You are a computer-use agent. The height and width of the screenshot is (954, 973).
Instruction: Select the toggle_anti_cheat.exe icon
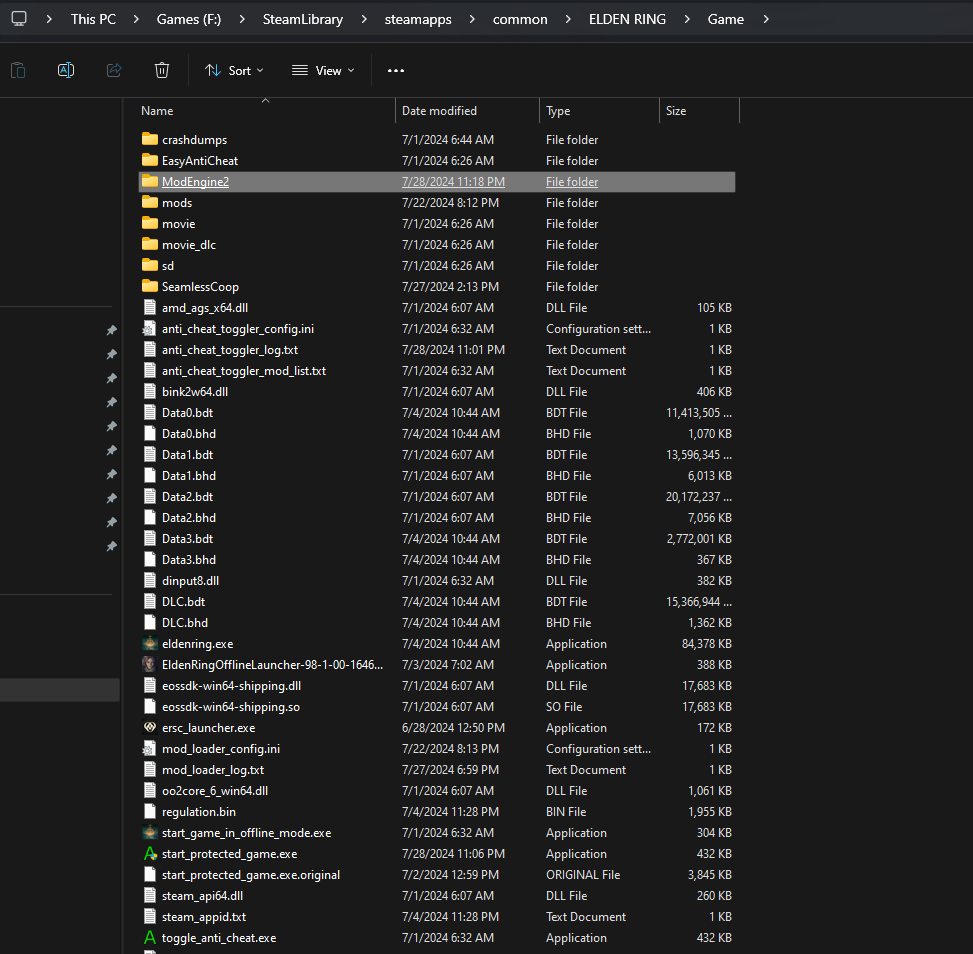tap(150, 937)
